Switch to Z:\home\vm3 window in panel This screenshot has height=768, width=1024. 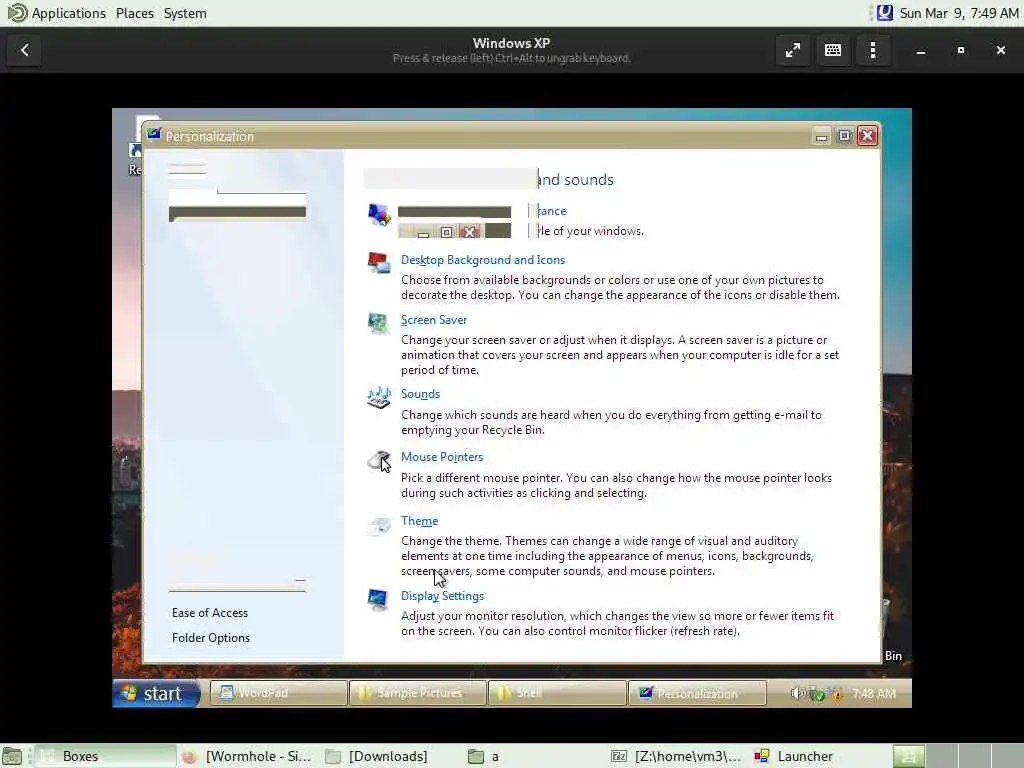pos(676,756)
